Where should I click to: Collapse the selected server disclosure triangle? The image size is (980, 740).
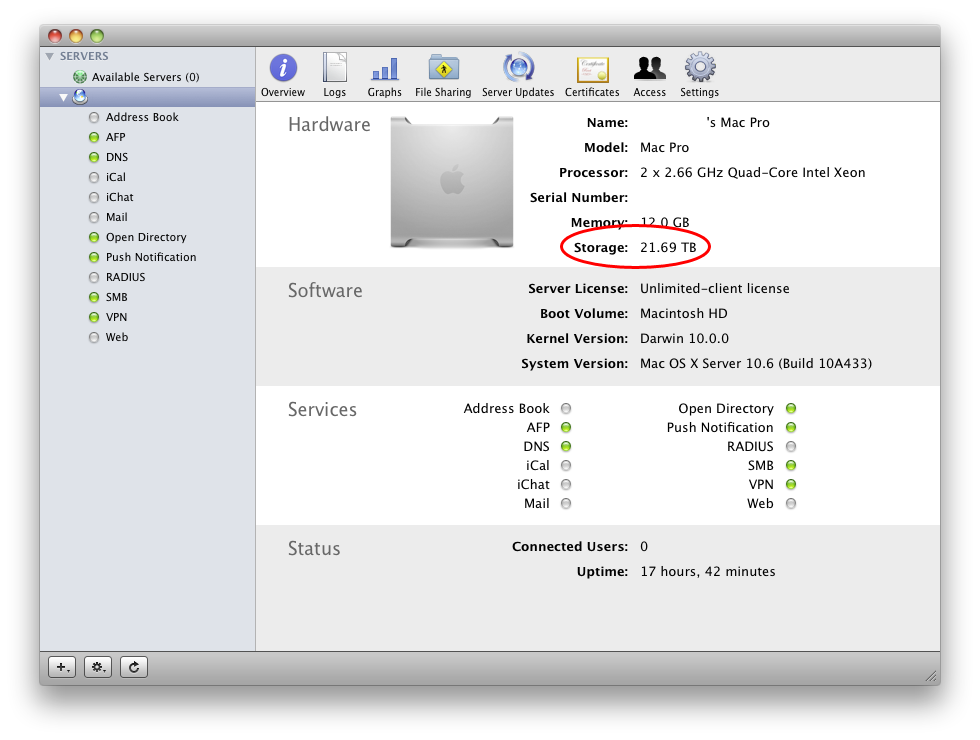[x=63, y=98]
